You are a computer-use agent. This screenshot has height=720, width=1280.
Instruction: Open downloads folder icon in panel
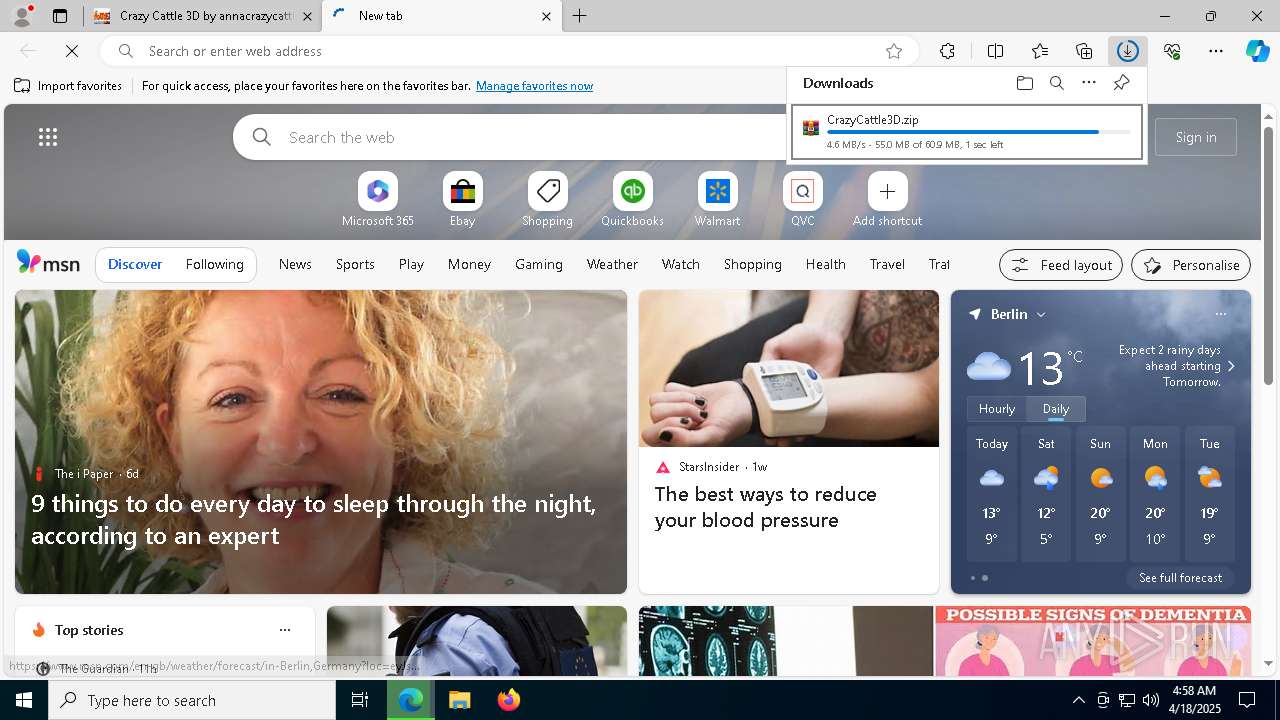coord(1024,83)
